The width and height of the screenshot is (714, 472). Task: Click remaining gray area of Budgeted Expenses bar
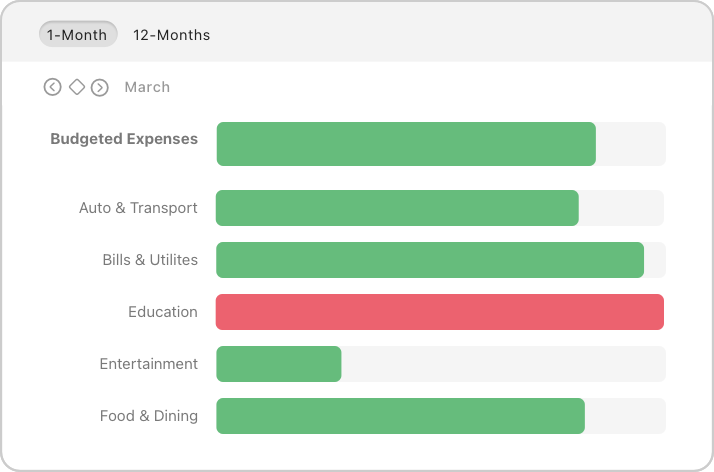point(630,144)
